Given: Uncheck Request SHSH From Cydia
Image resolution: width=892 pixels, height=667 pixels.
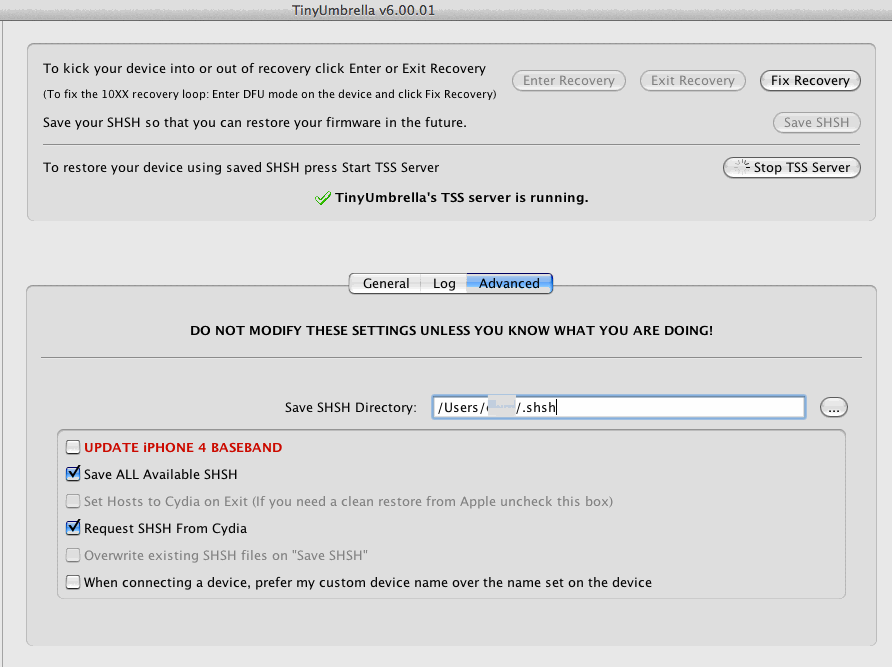Looking at the screenshot, I should (x=73, y=528).
